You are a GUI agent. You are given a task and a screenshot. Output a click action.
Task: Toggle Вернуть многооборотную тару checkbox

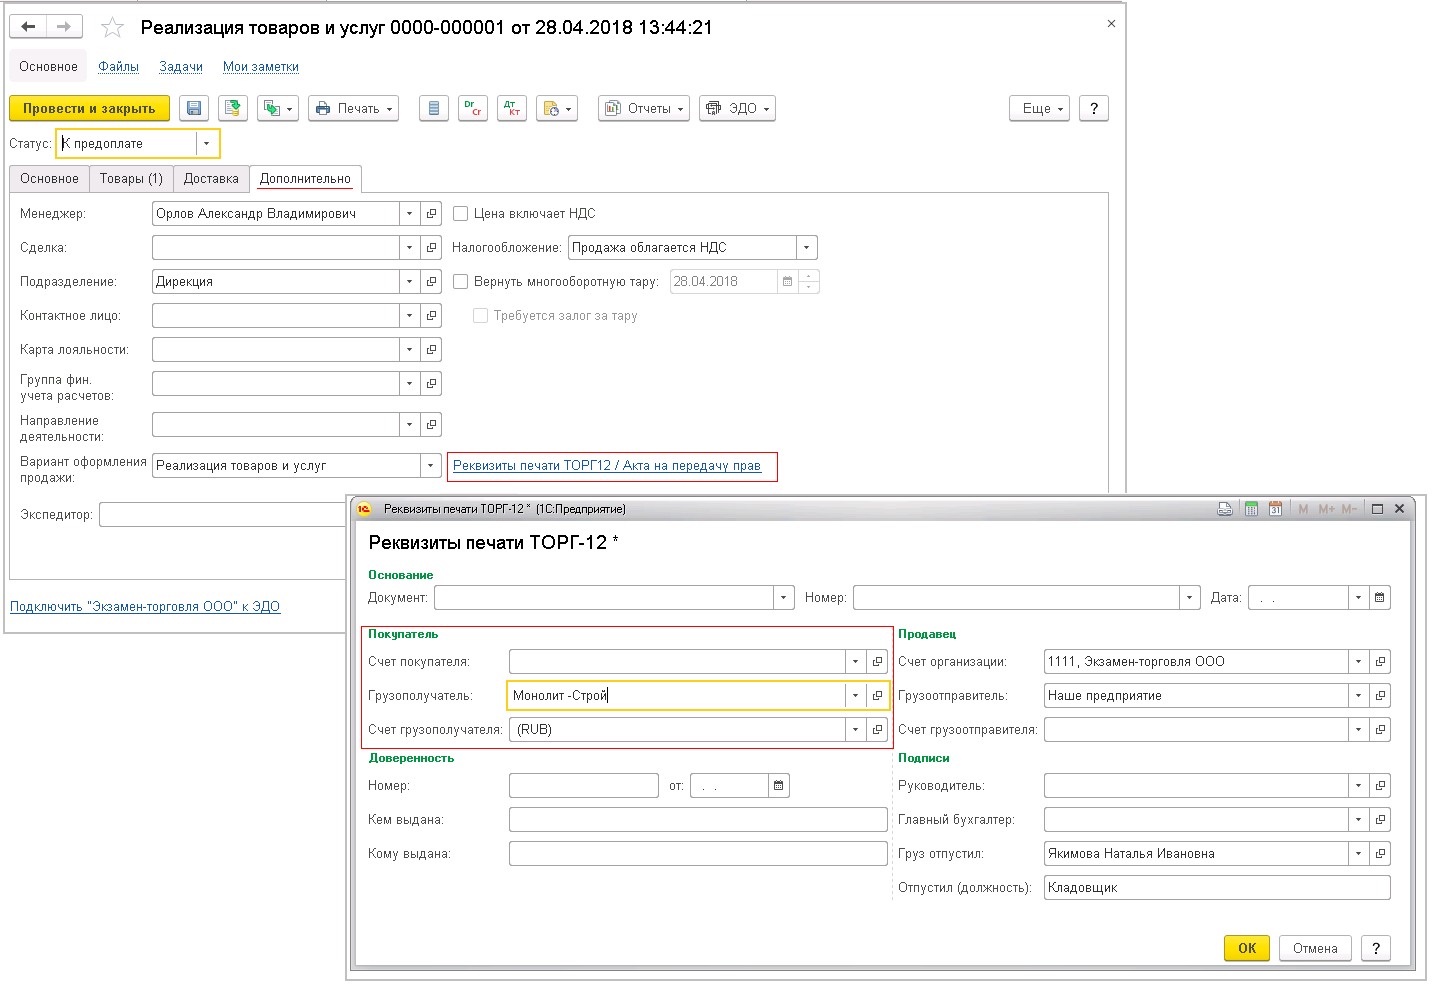(461, 281)
